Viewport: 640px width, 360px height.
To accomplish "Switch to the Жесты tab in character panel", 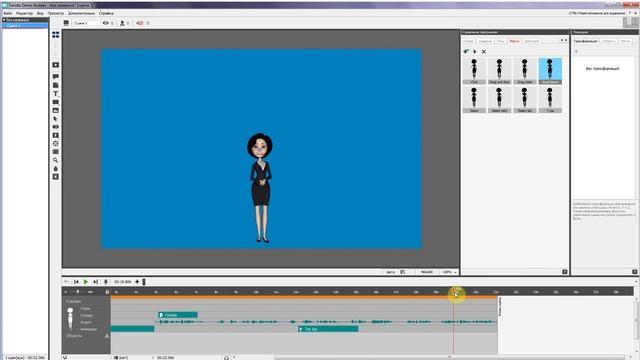I will 514,41.
